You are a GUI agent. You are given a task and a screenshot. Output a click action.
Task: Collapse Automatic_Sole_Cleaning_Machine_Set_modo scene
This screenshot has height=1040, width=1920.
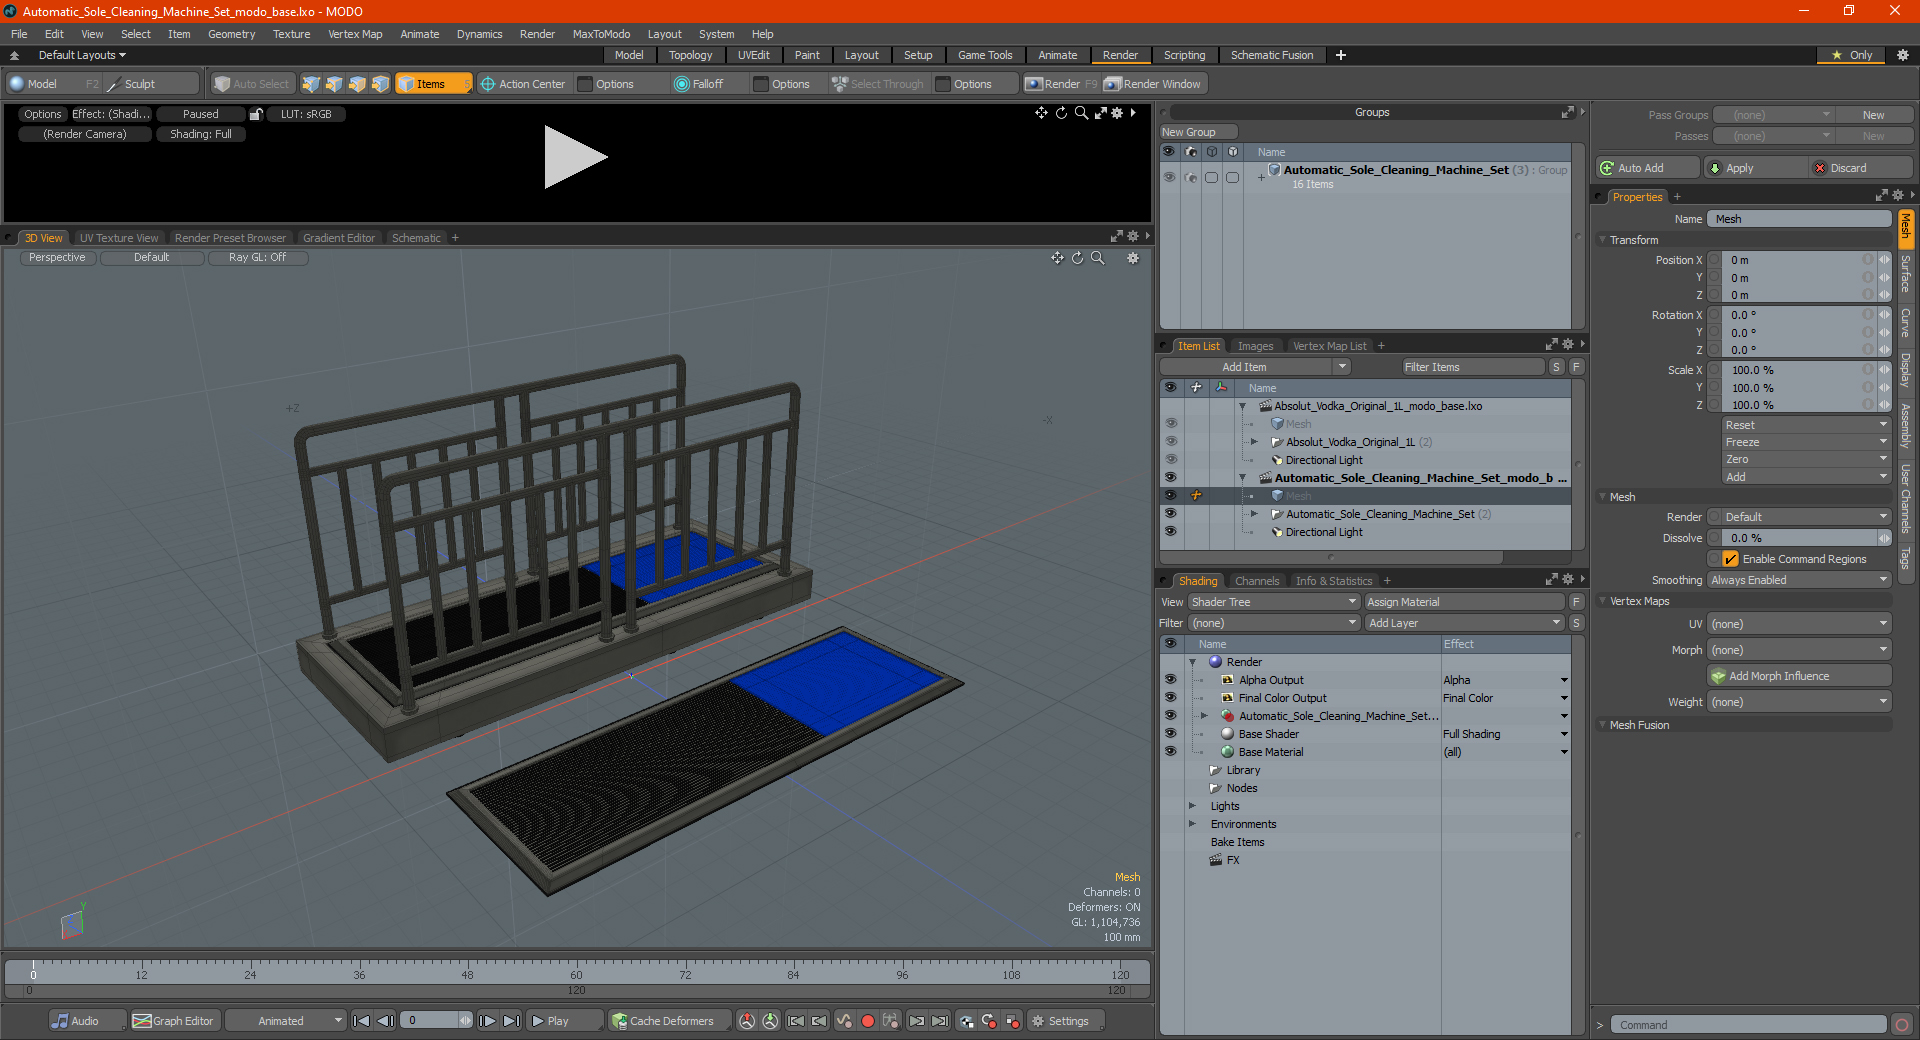click(1243, 478)
